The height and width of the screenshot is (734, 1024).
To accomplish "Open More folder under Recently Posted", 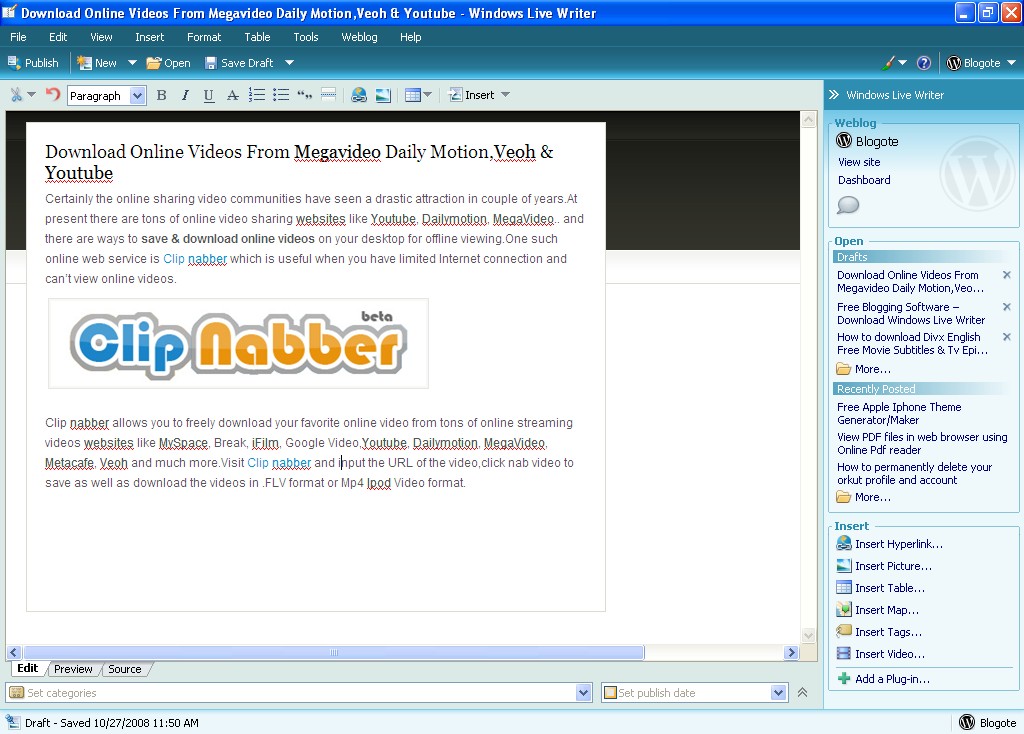I will tap(863, 497).
